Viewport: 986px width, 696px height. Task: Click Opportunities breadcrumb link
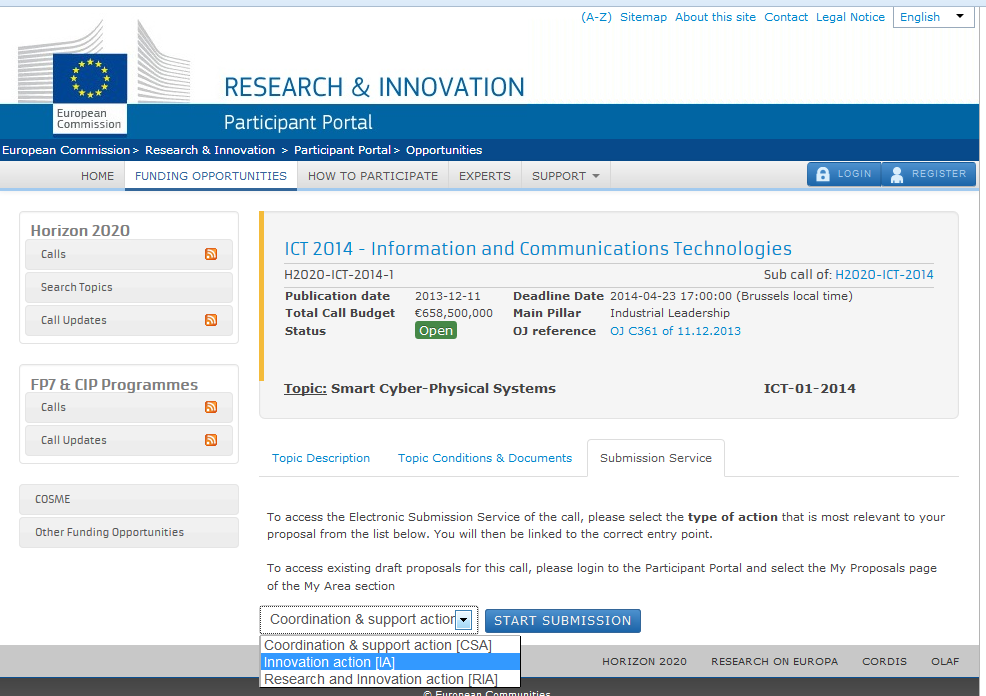pyautogui.click(x=444, y=150)
